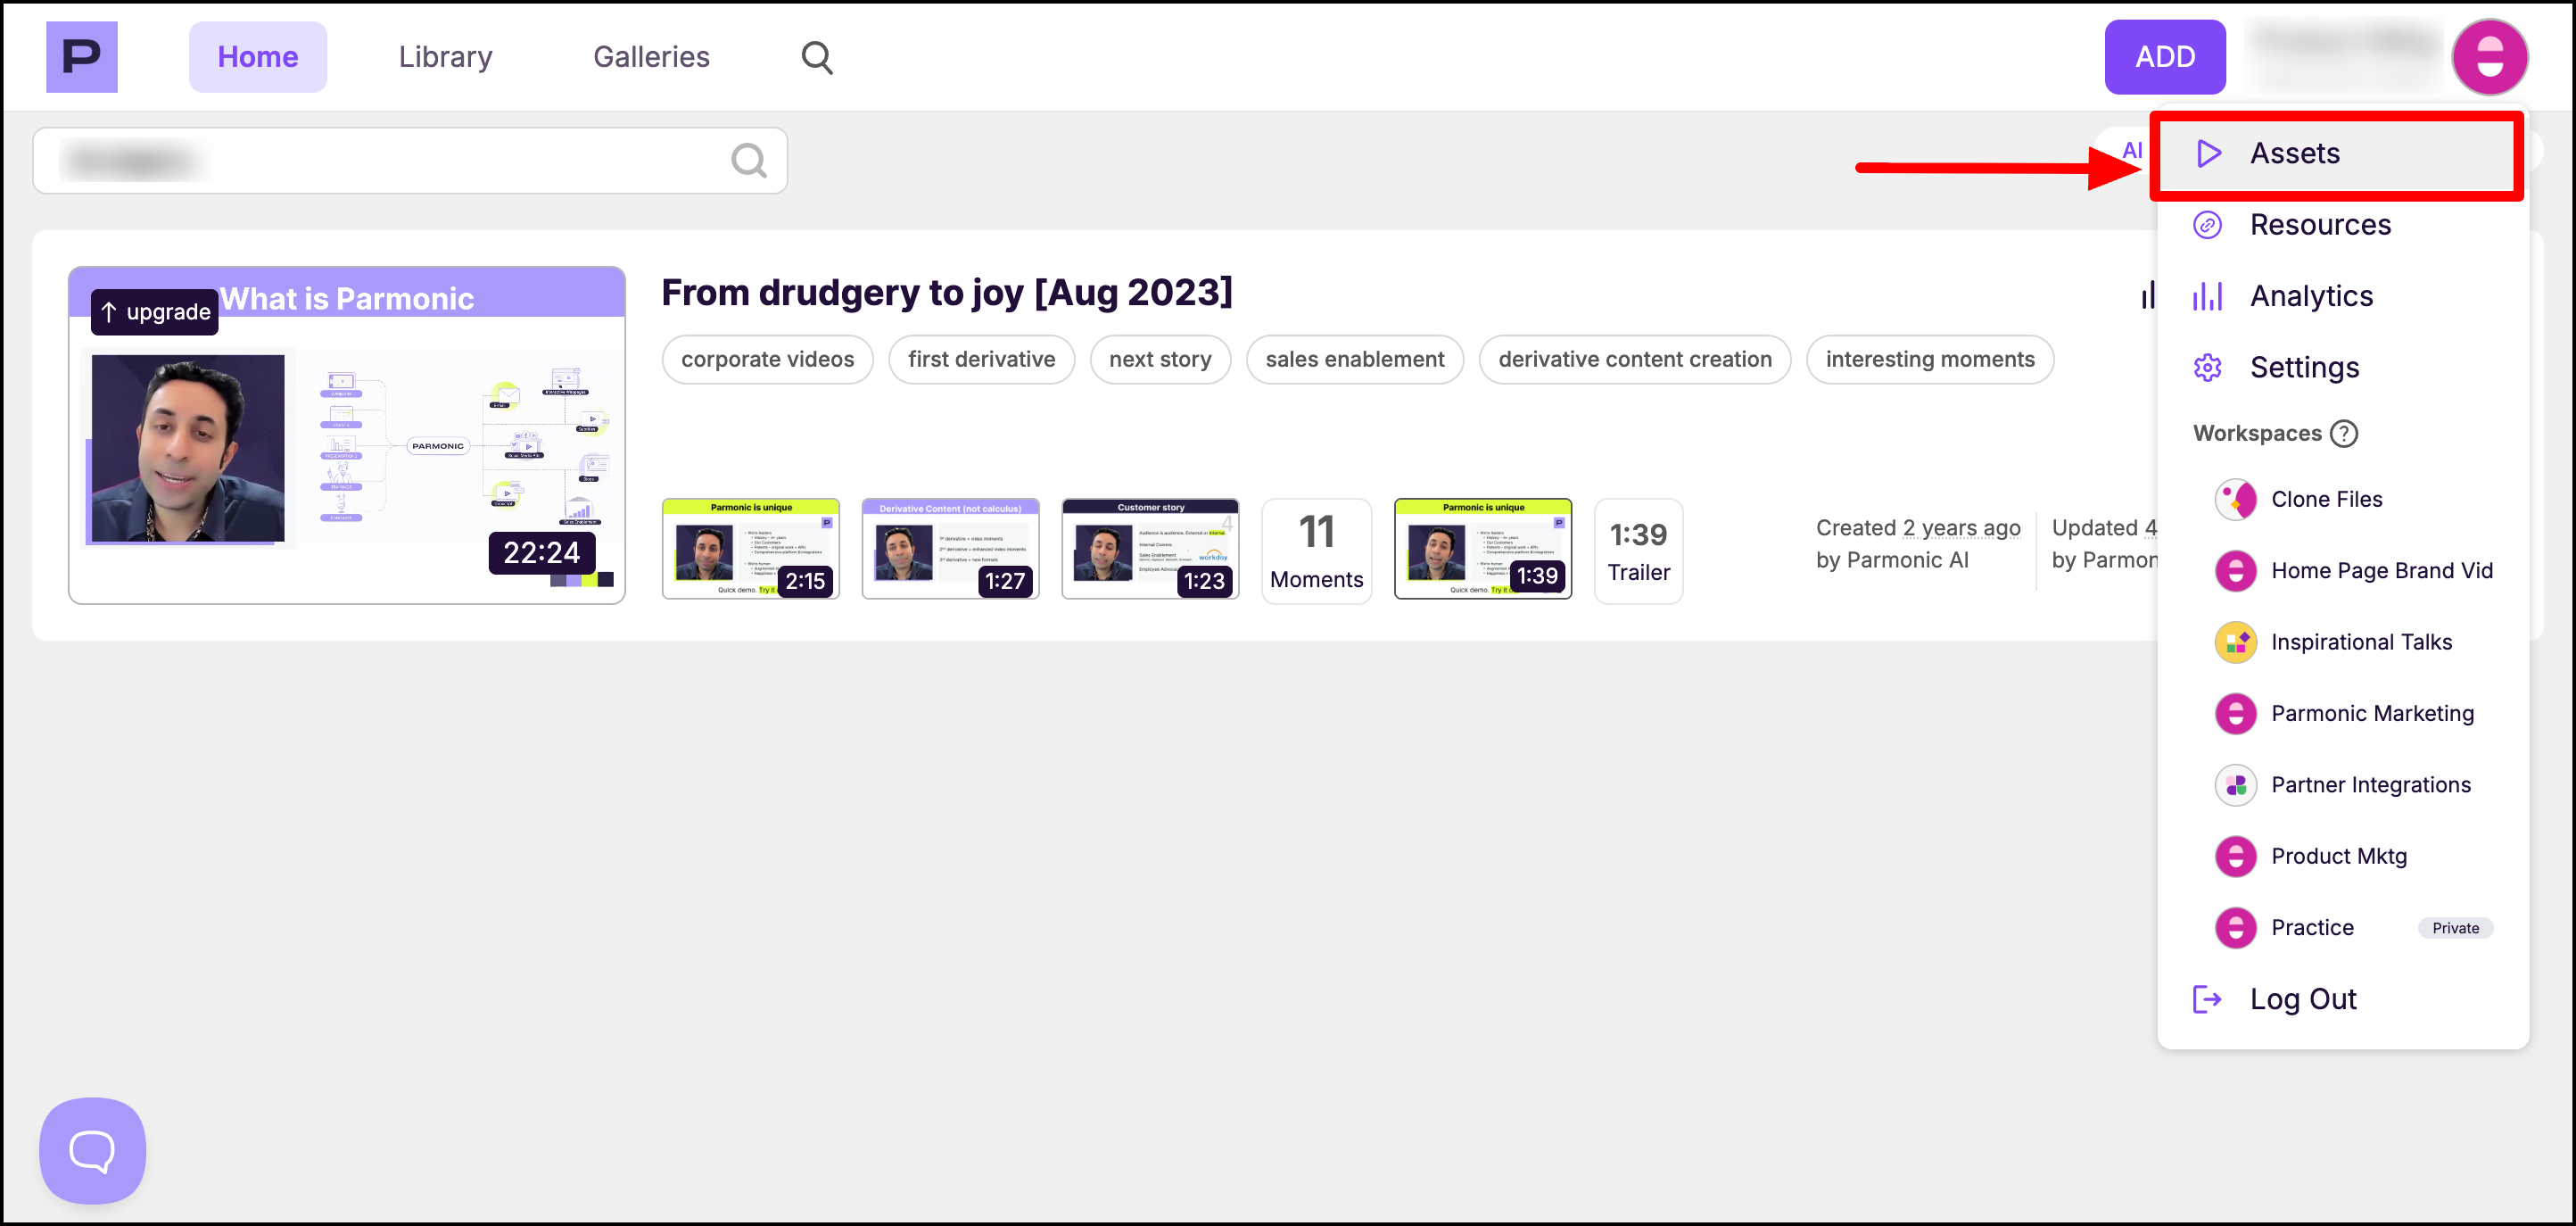Image resolution: width=2576 pixels, height=1226 pixels.
Task: Switch to Partner Integrations workspace
Action: tap(2369, 784)
